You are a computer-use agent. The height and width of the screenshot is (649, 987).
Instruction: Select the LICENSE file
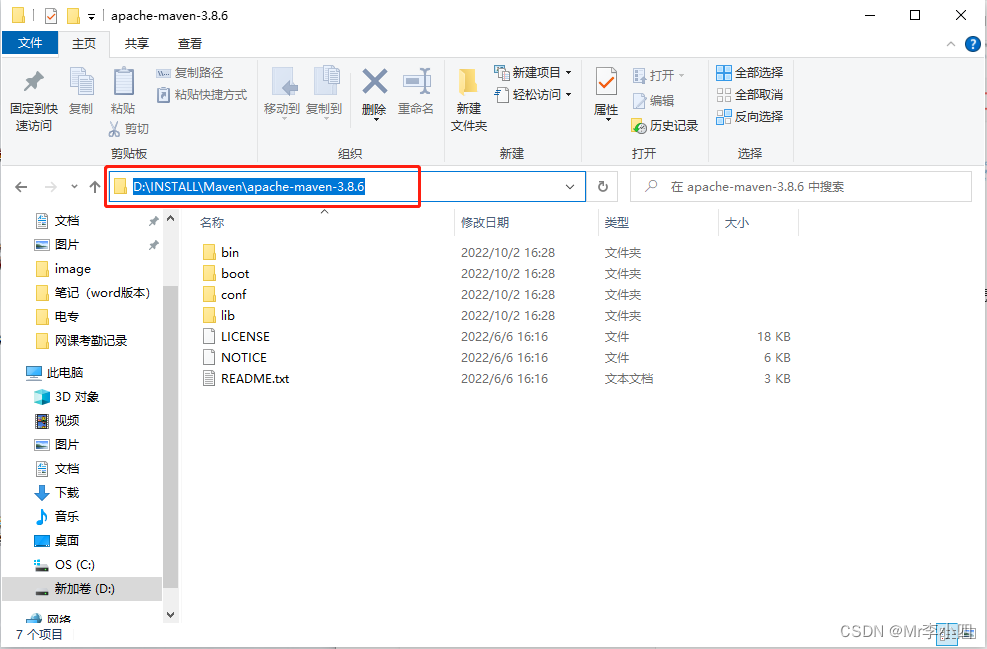pyautogui.click(x=236, y=337)
